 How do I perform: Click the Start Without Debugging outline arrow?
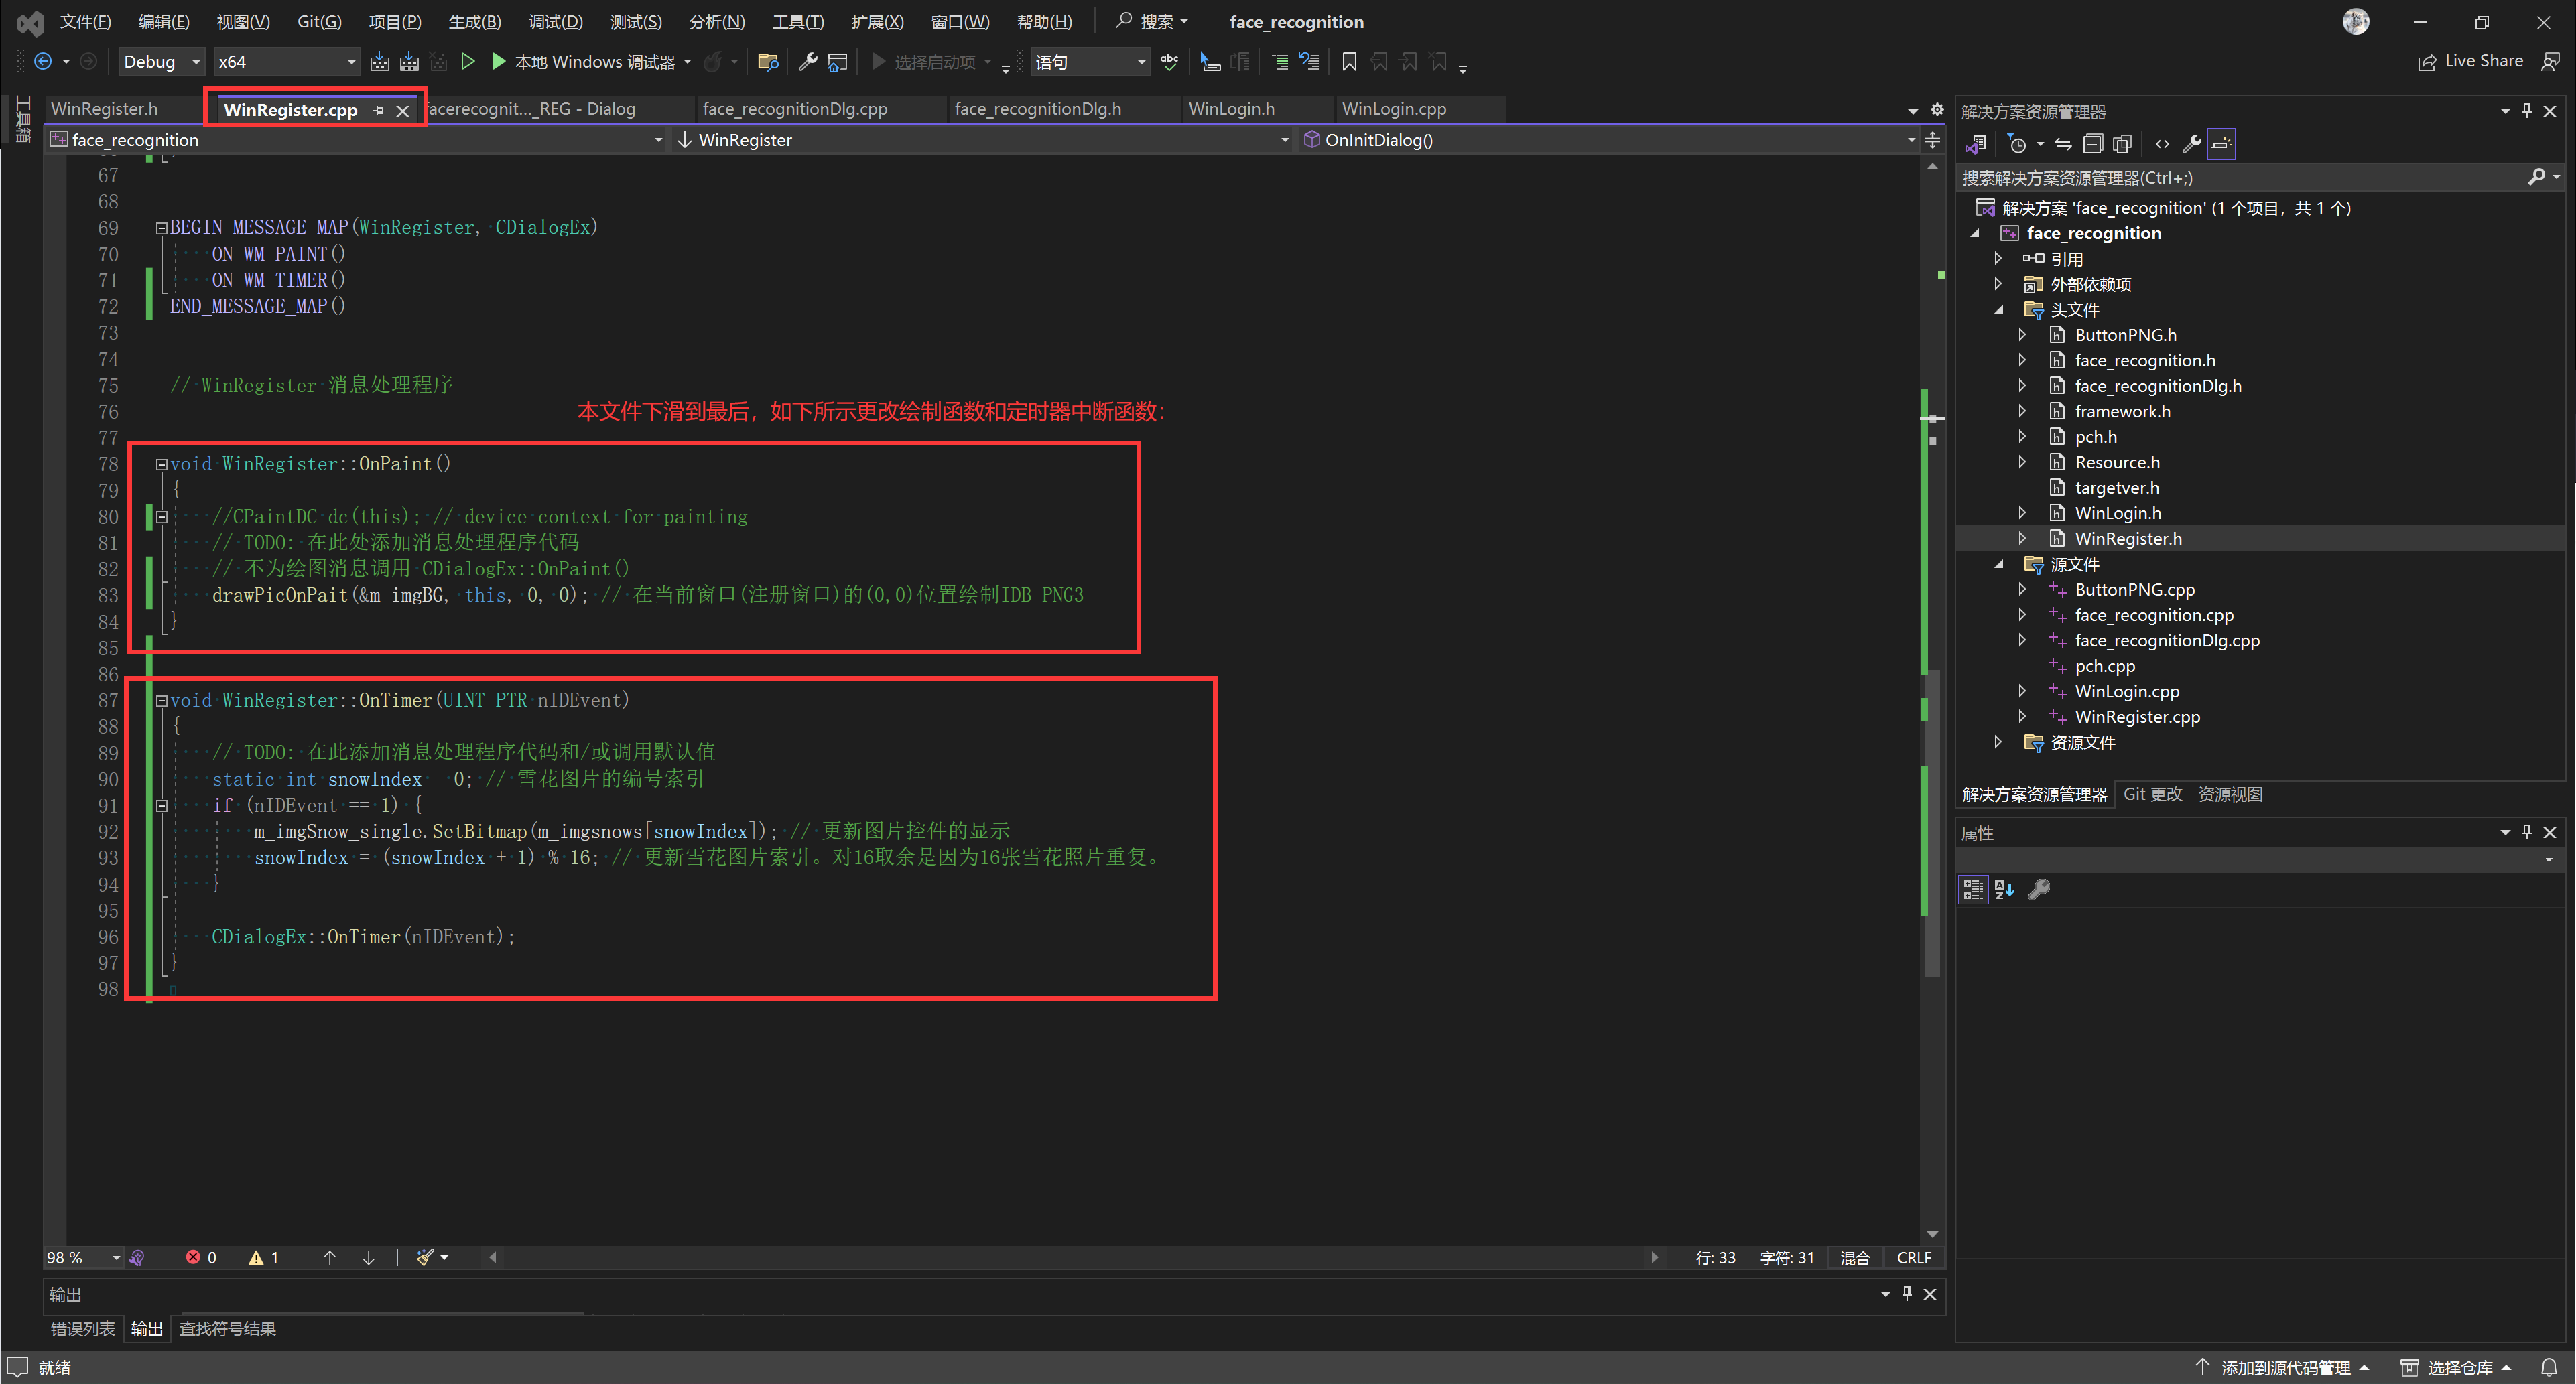coord(467,62)
